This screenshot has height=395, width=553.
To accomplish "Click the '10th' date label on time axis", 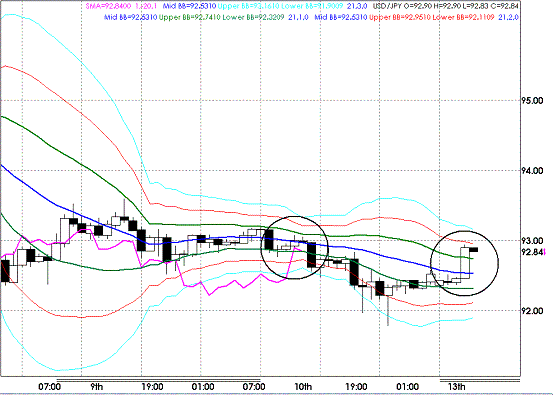I will click(303, 387).
